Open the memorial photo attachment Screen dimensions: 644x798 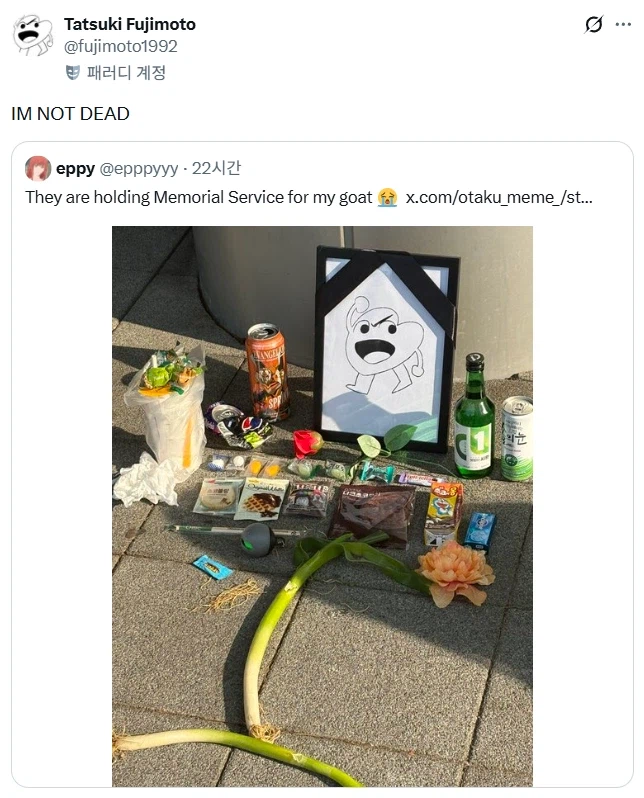point(322,506)
